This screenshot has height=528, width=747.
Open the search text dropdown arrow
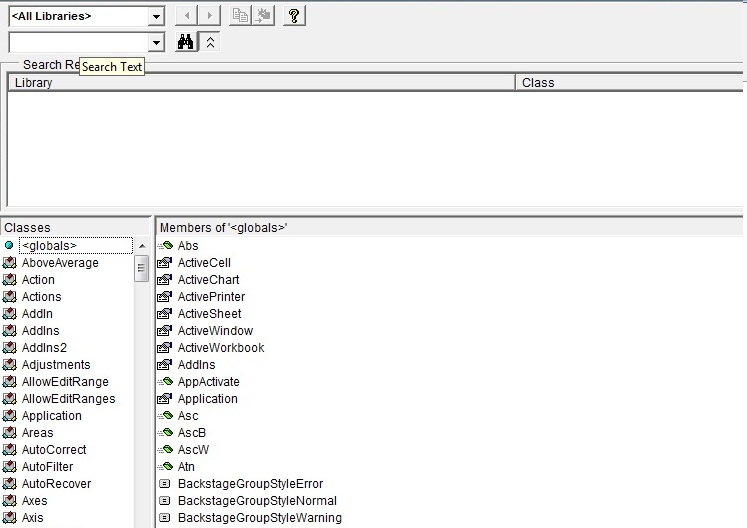156,43
